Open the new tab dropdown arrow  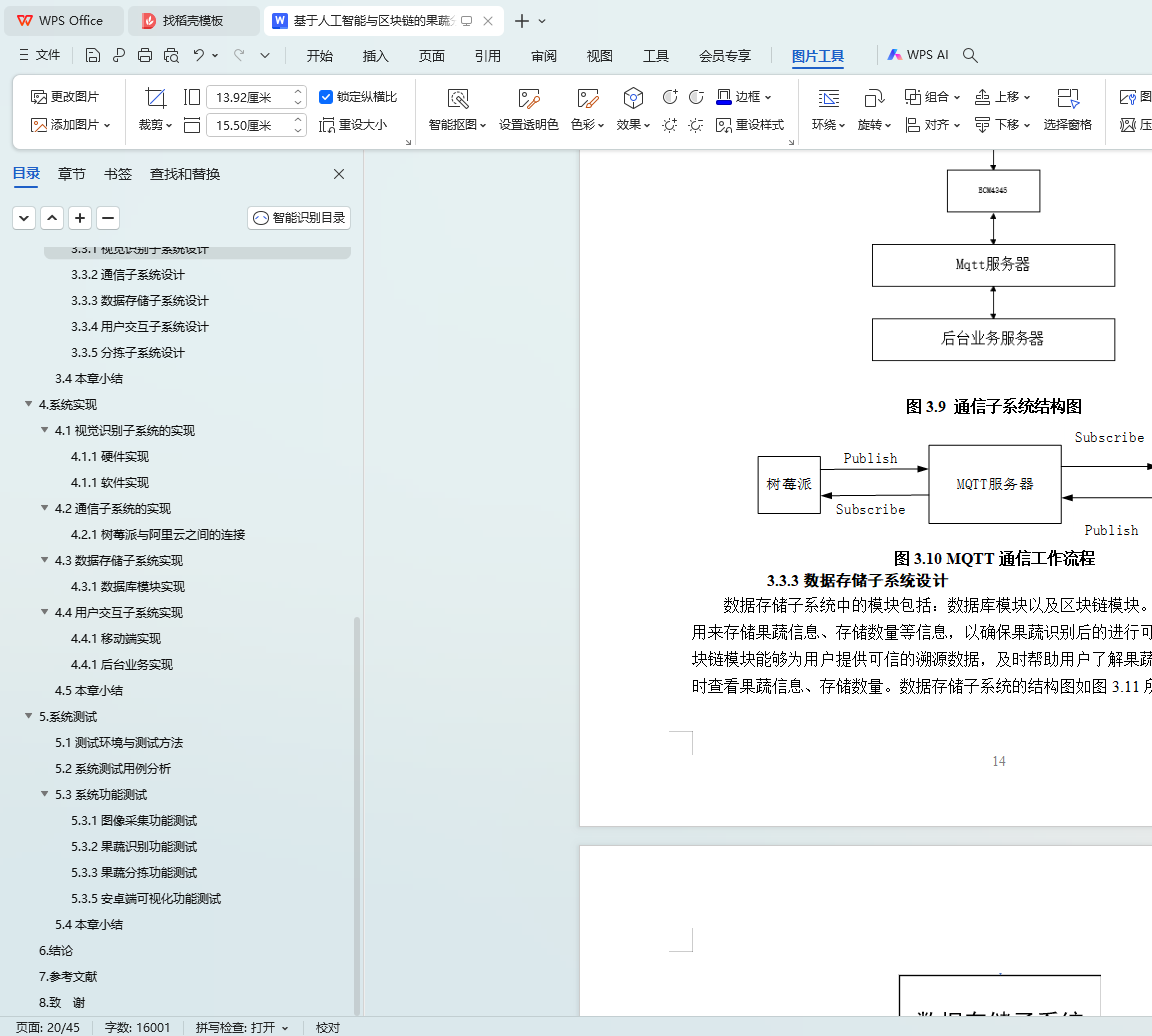[x=542, y=21]
